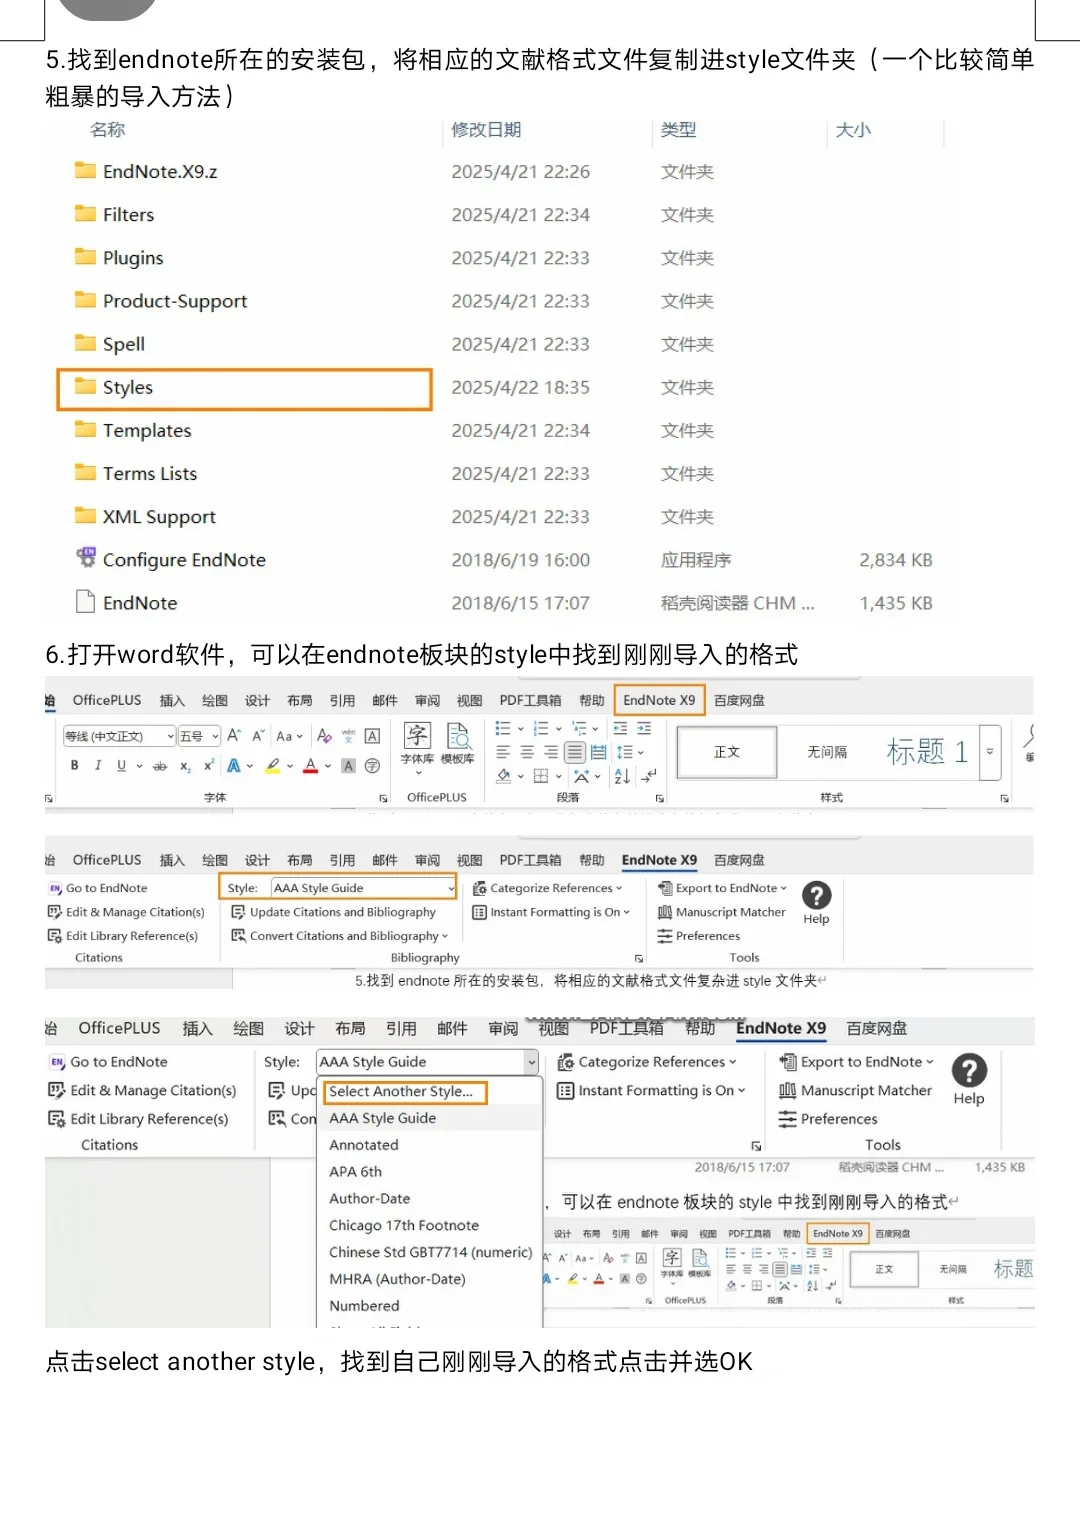Image resolution: width=1080 pixels, height=1518 pixels.
Task: Open the Change Case Aa dropdown
Action: [x=289, y=736]
